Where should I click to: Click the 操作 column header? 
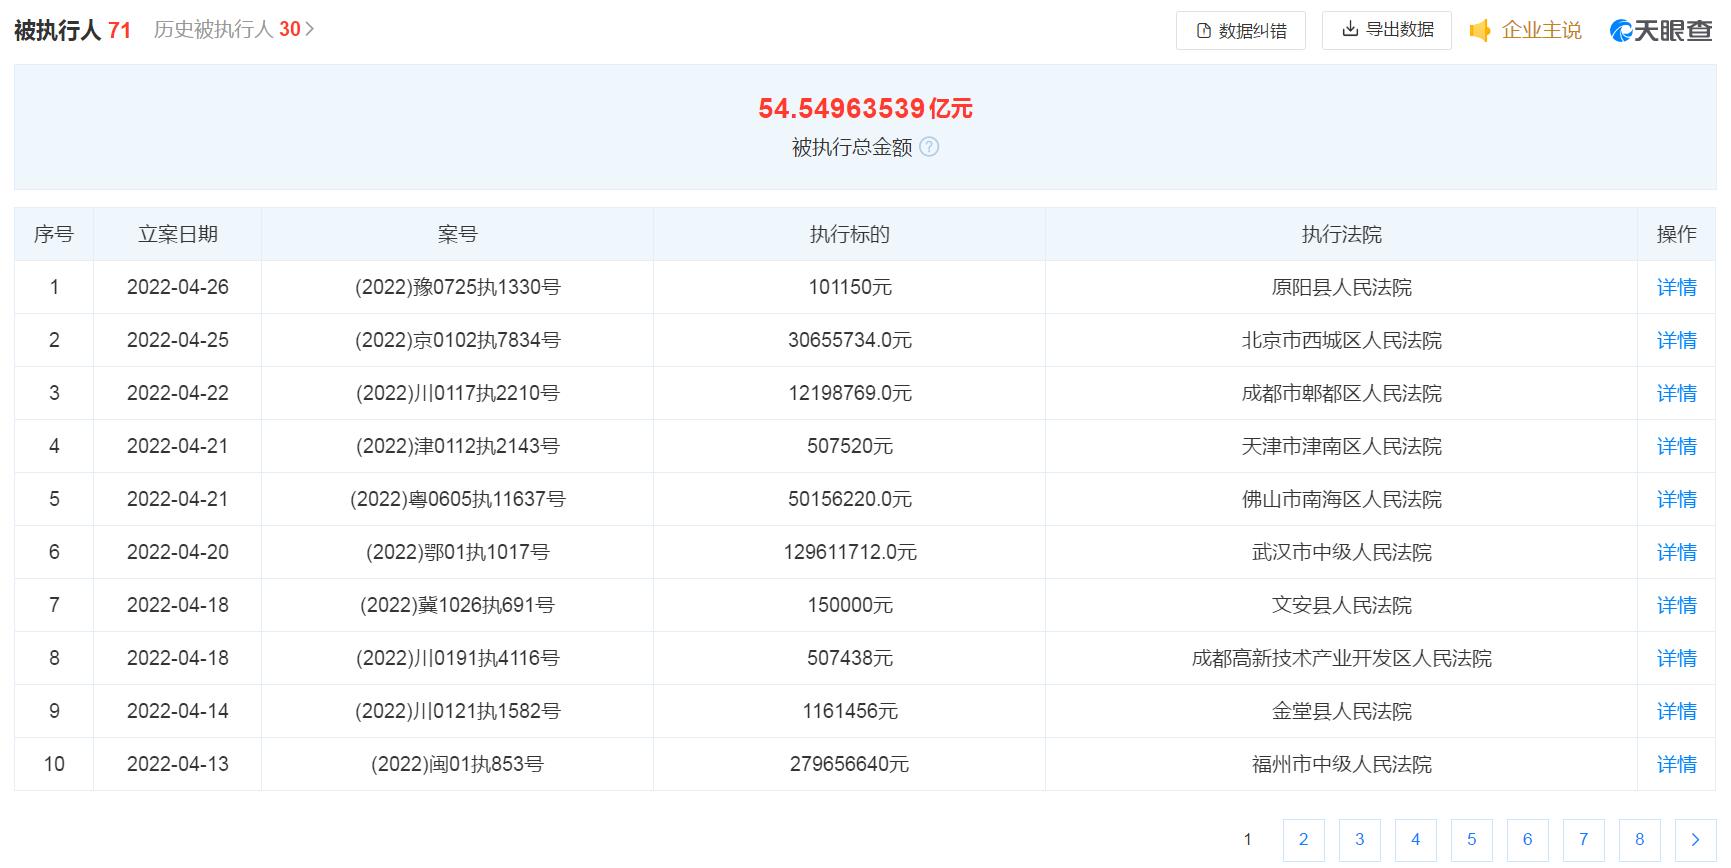point(1677,234)
